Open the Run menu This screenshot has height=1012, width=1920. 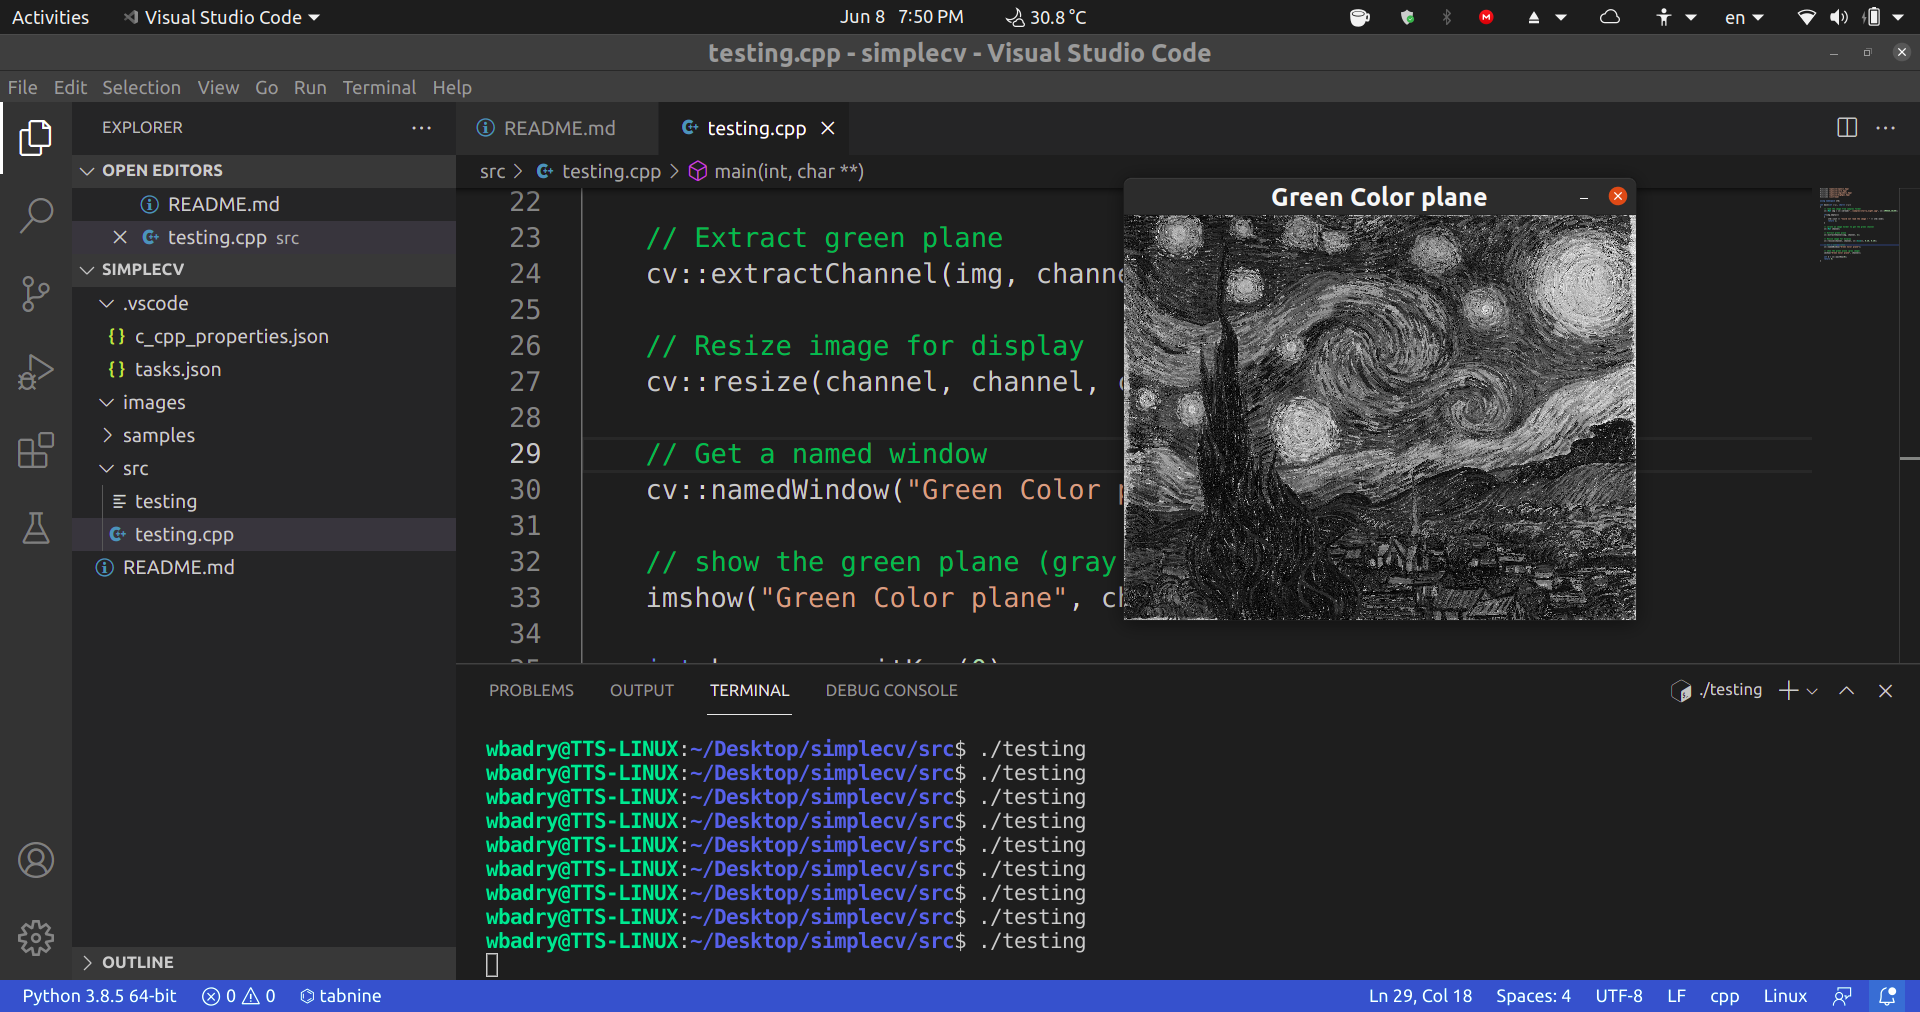[x=310, y=88]
